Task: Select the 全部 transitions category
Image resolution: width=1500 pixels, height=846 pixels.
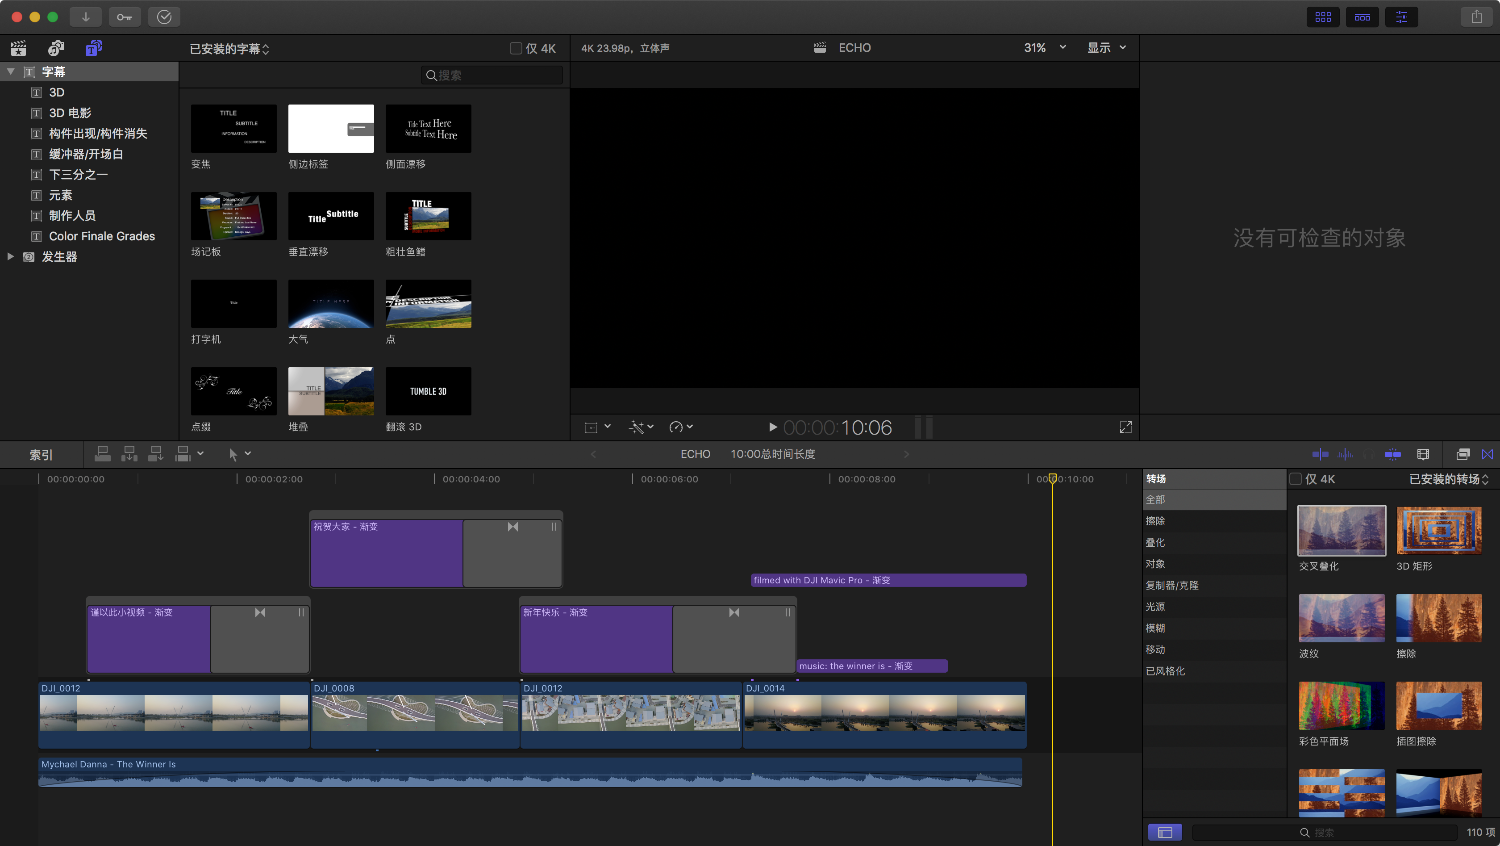Action: click(x=1215, y=500)
